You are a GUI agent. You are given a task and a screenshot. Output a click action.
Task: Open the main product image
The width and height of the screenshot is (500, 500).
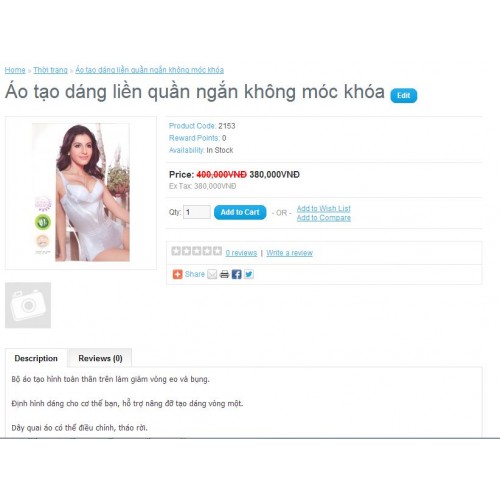point(81,193)
